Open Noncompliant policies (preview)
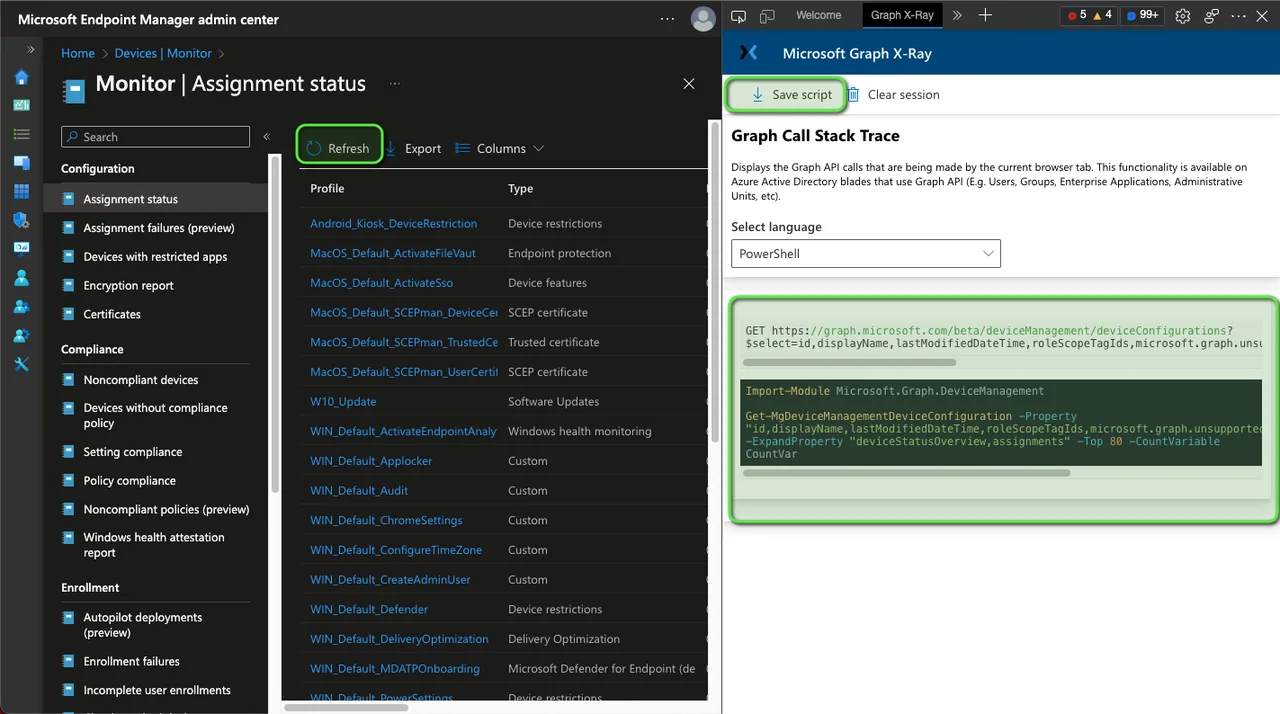The image size is (1280, 714). tap(156, 510)
